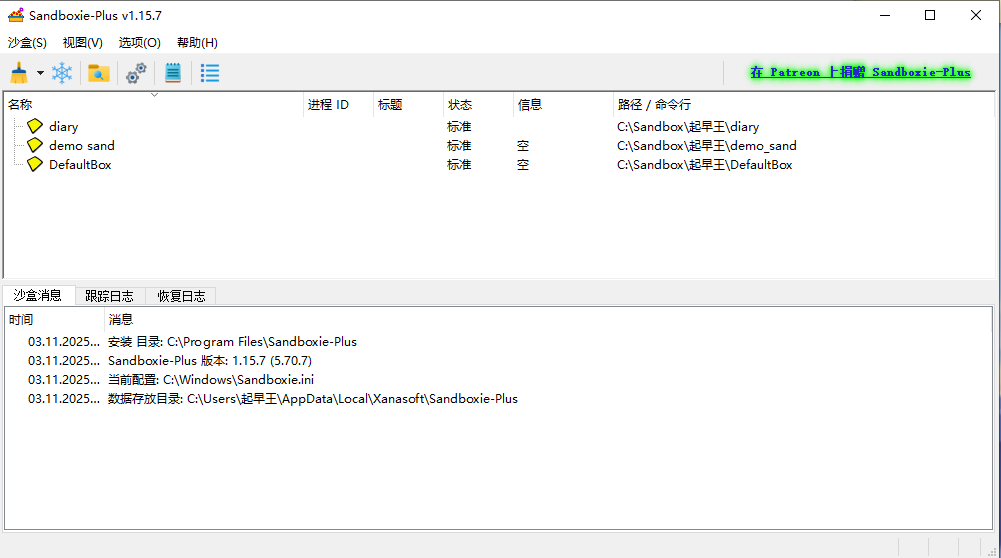Click the path C:\Sandbox\起早王\DefaultBox
1001x558 pixels.
705,164
